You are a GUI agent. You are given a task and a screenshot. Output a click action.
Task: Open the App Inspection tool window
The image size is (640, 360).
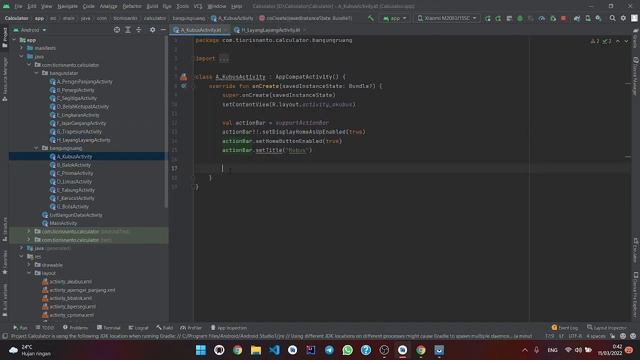pos(229,328)
